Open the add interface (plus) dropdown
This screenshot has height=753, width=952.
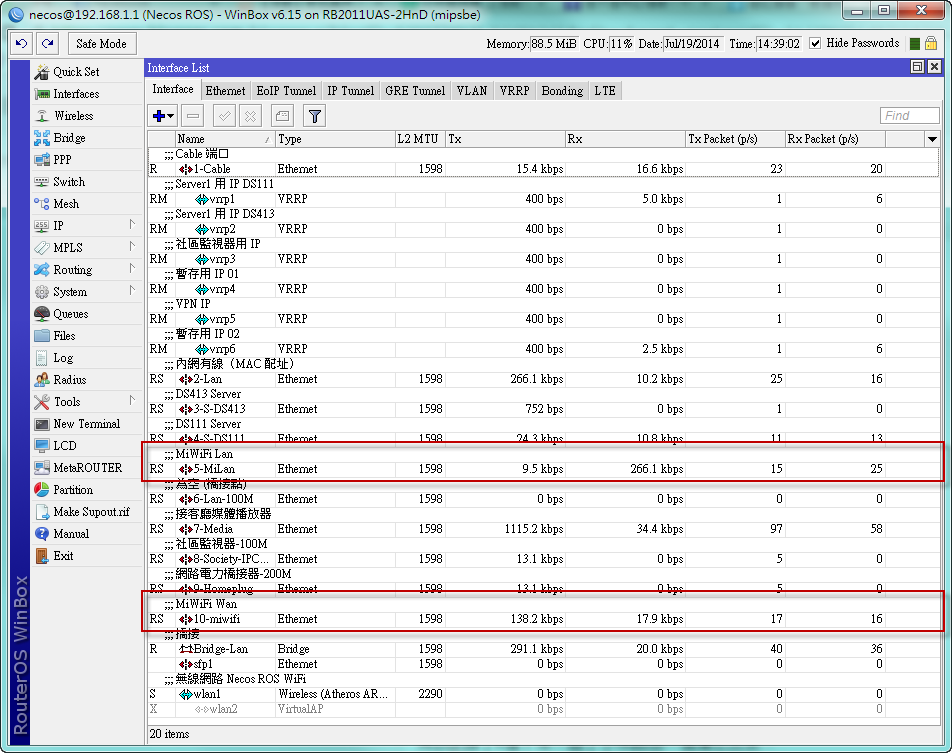(x=163, y=115)
